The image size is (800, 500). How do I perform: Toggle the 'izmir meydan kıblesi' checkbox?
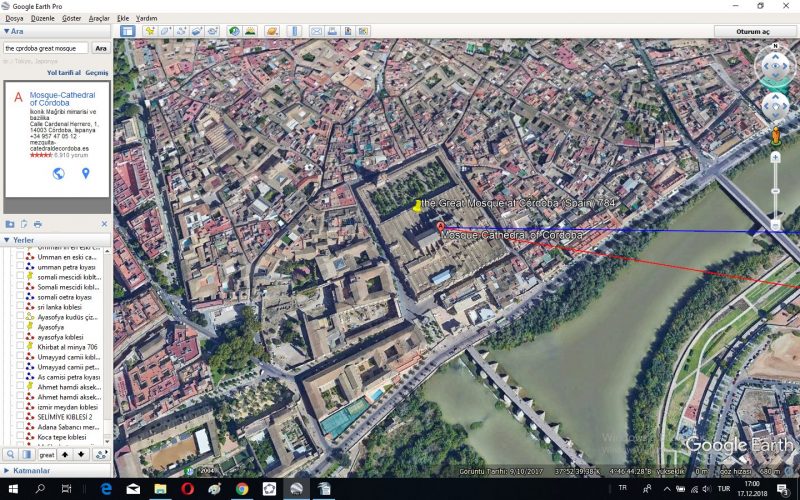[20, 407]
